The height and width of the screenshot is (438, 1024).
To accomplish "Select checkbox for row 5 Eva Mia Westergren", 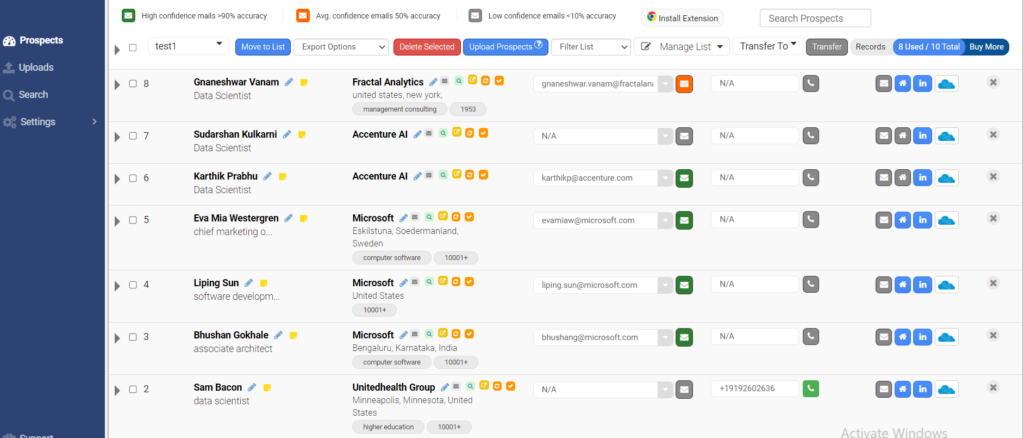I will (x=133, y=220).
